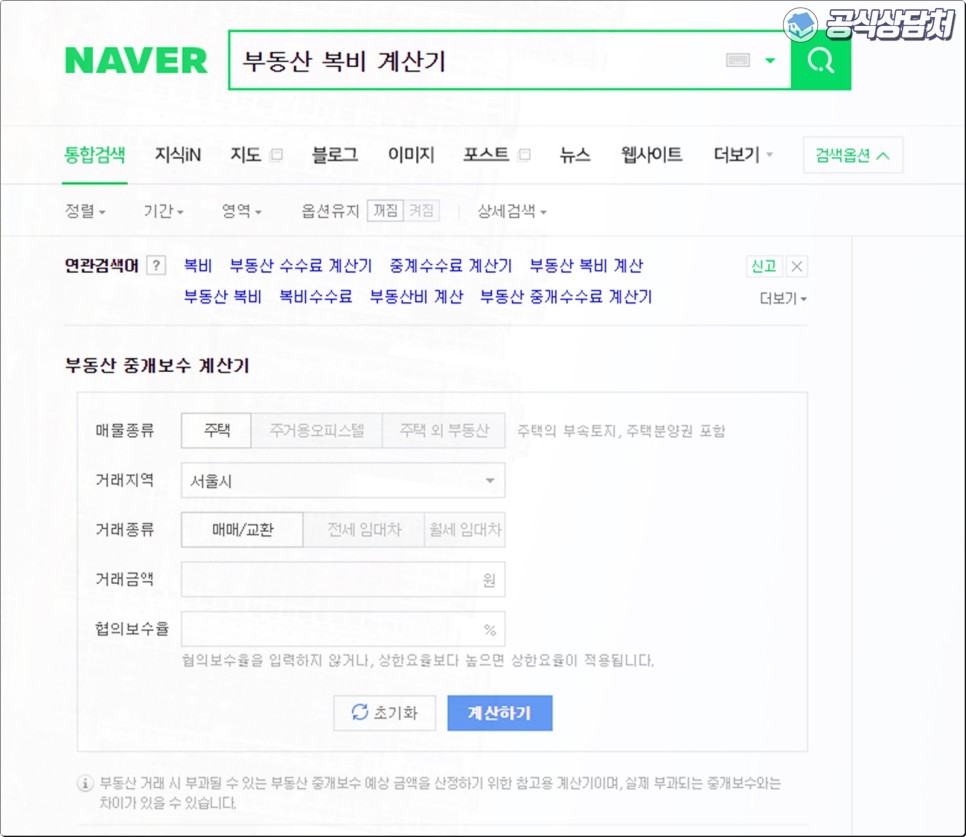Image resolution: width=966 pixels, height=837 pixels.
Task: Select the 통합검색 tab
Action: pos(94,155)
